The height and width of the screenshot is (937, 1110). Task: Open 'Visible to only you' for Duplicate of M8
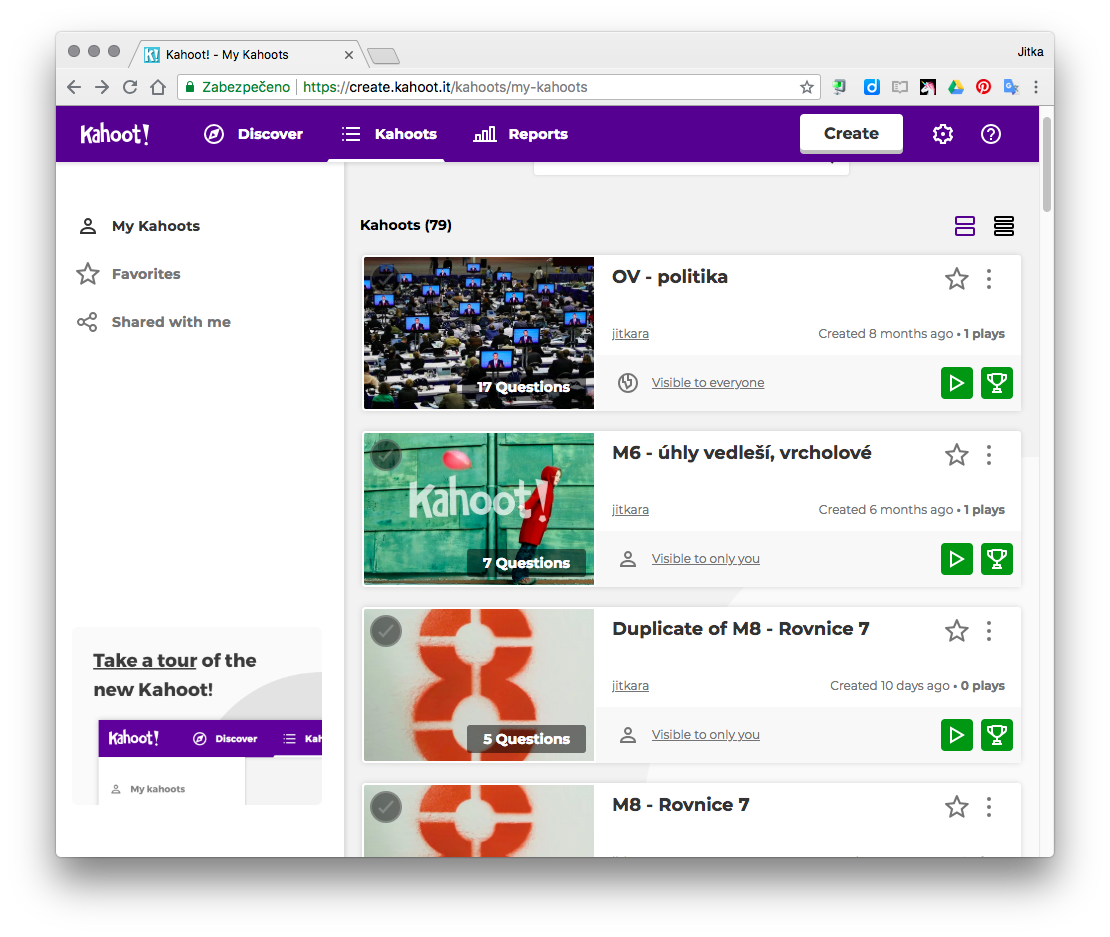(706, 735)
